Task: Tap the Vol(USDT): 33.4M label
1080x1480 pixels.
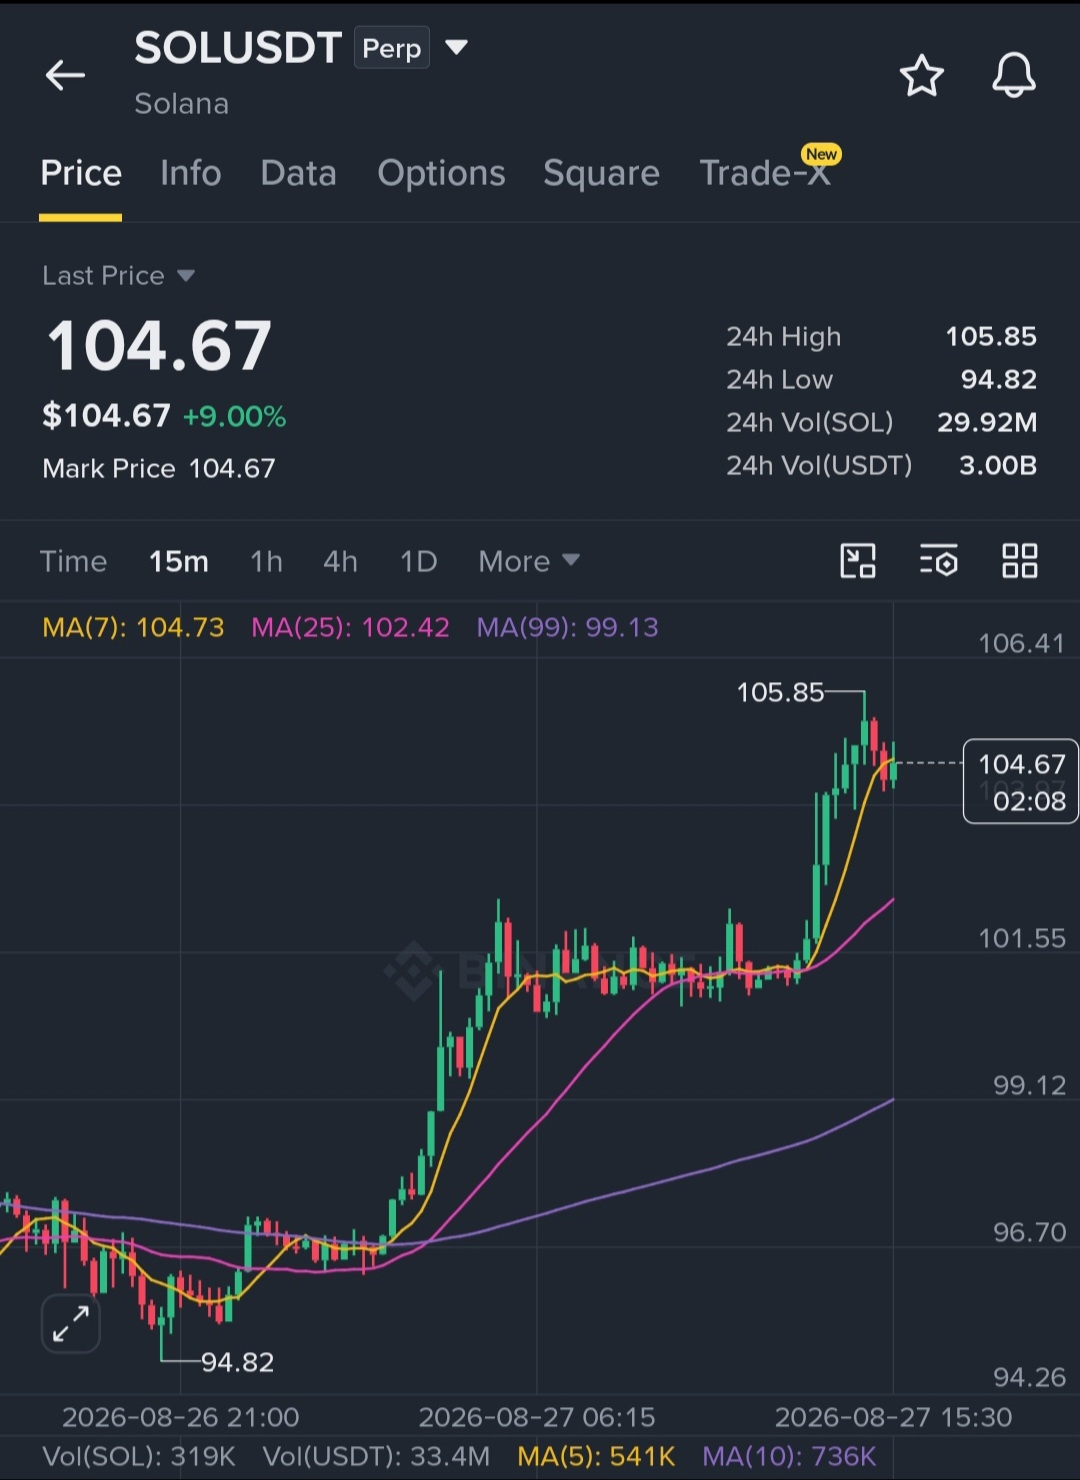Action: click(376, 1456)
